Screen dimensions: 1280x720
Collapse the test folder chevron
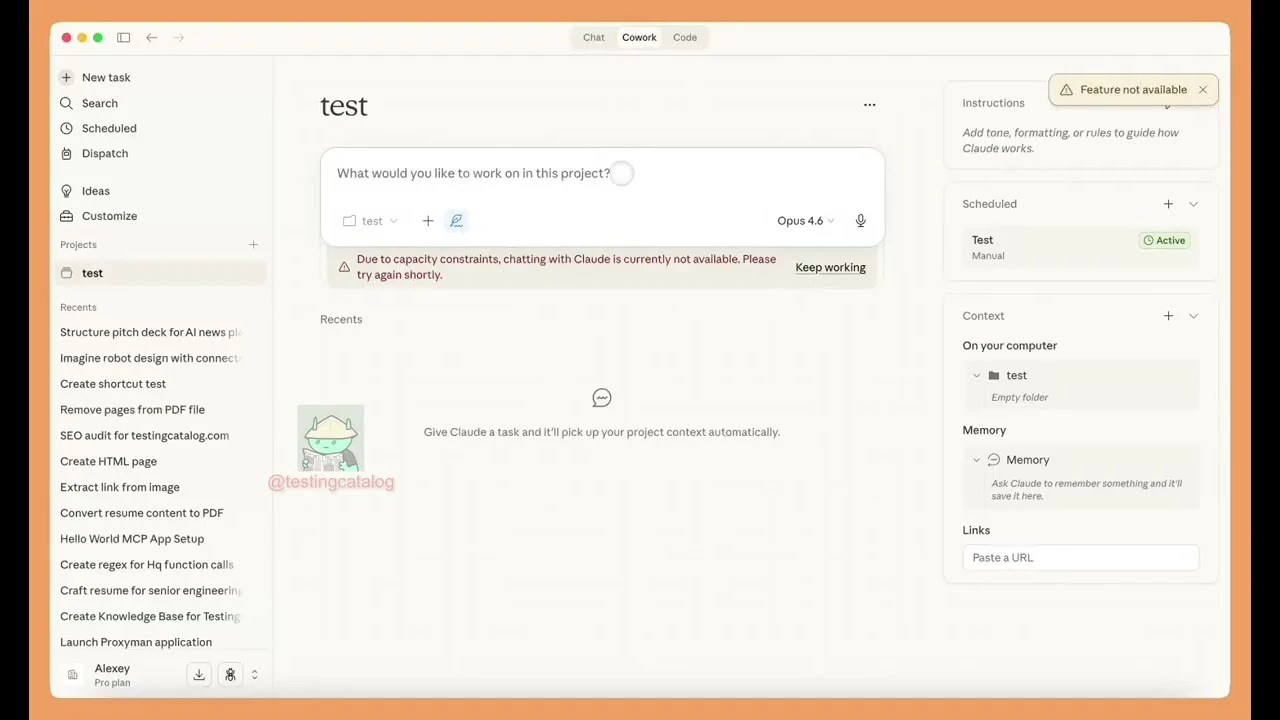click(x=977, y=375)
